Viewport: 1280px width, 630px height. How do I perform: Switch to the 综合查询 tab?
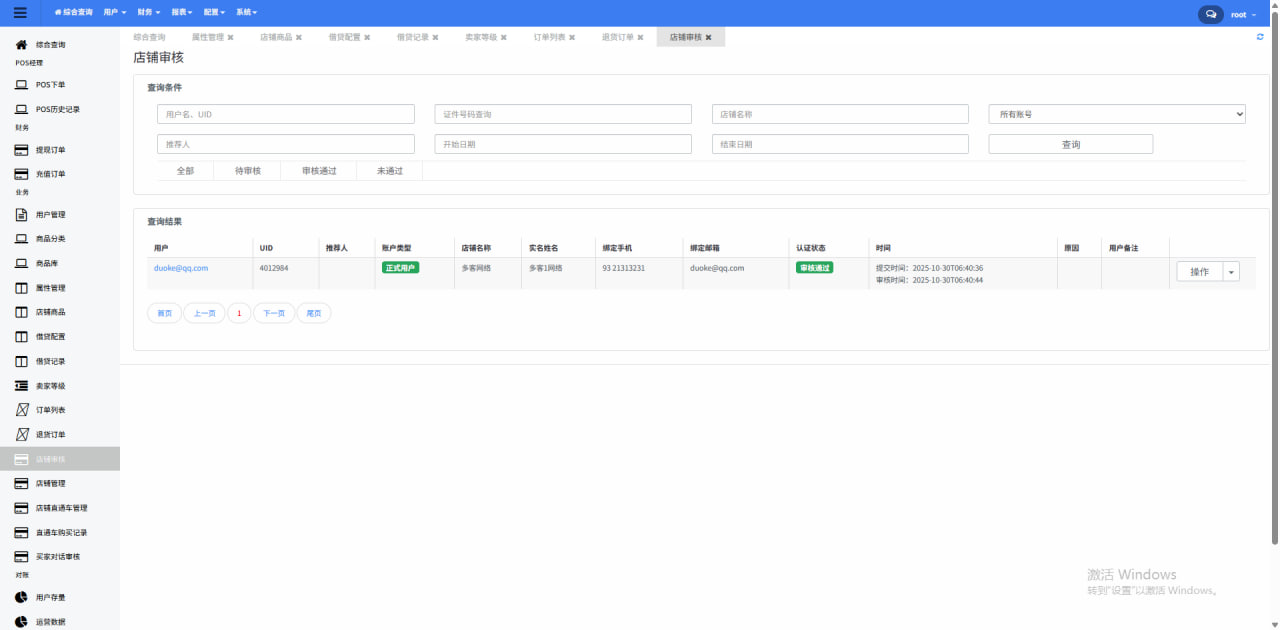(x=150, y=37)
